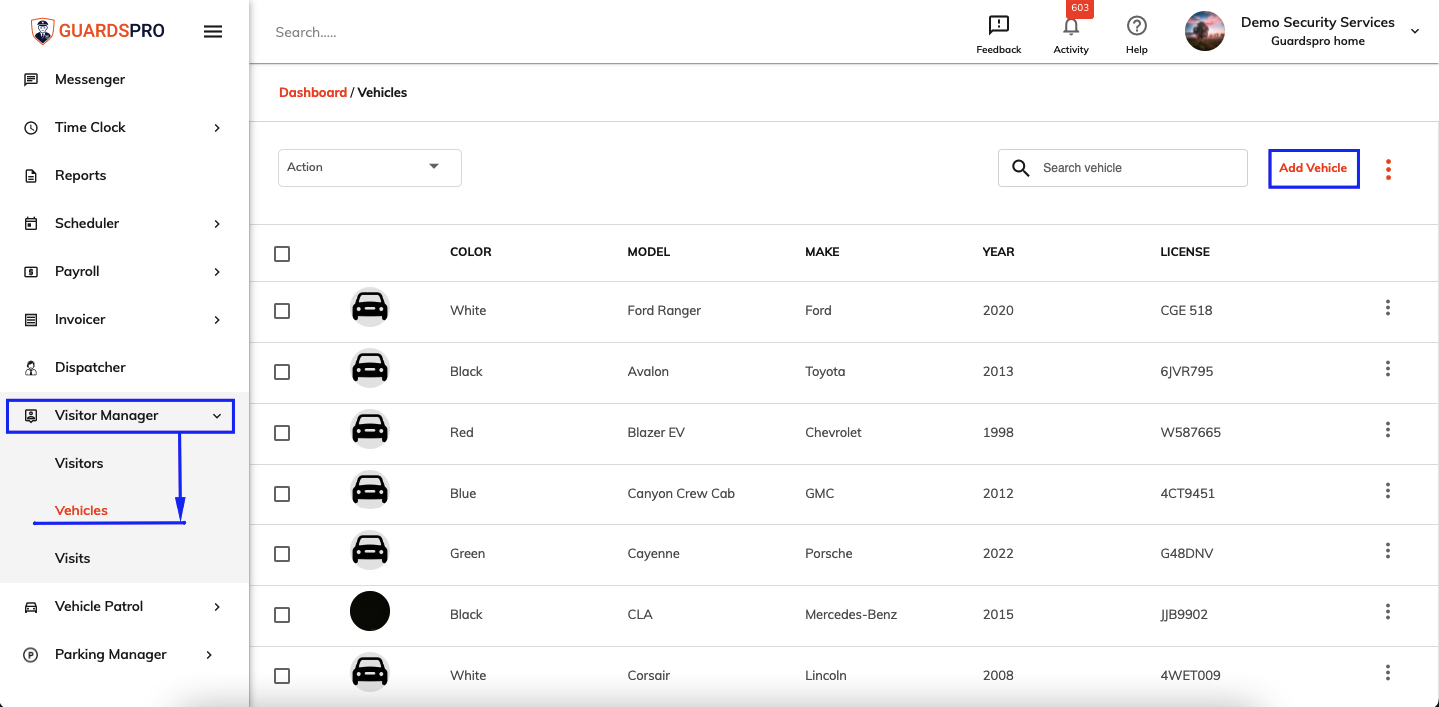The image size is (1439, 707).
Task: Check the box for the white Ford Ranger
Action: pyautogui.click(x=282, y=311)
